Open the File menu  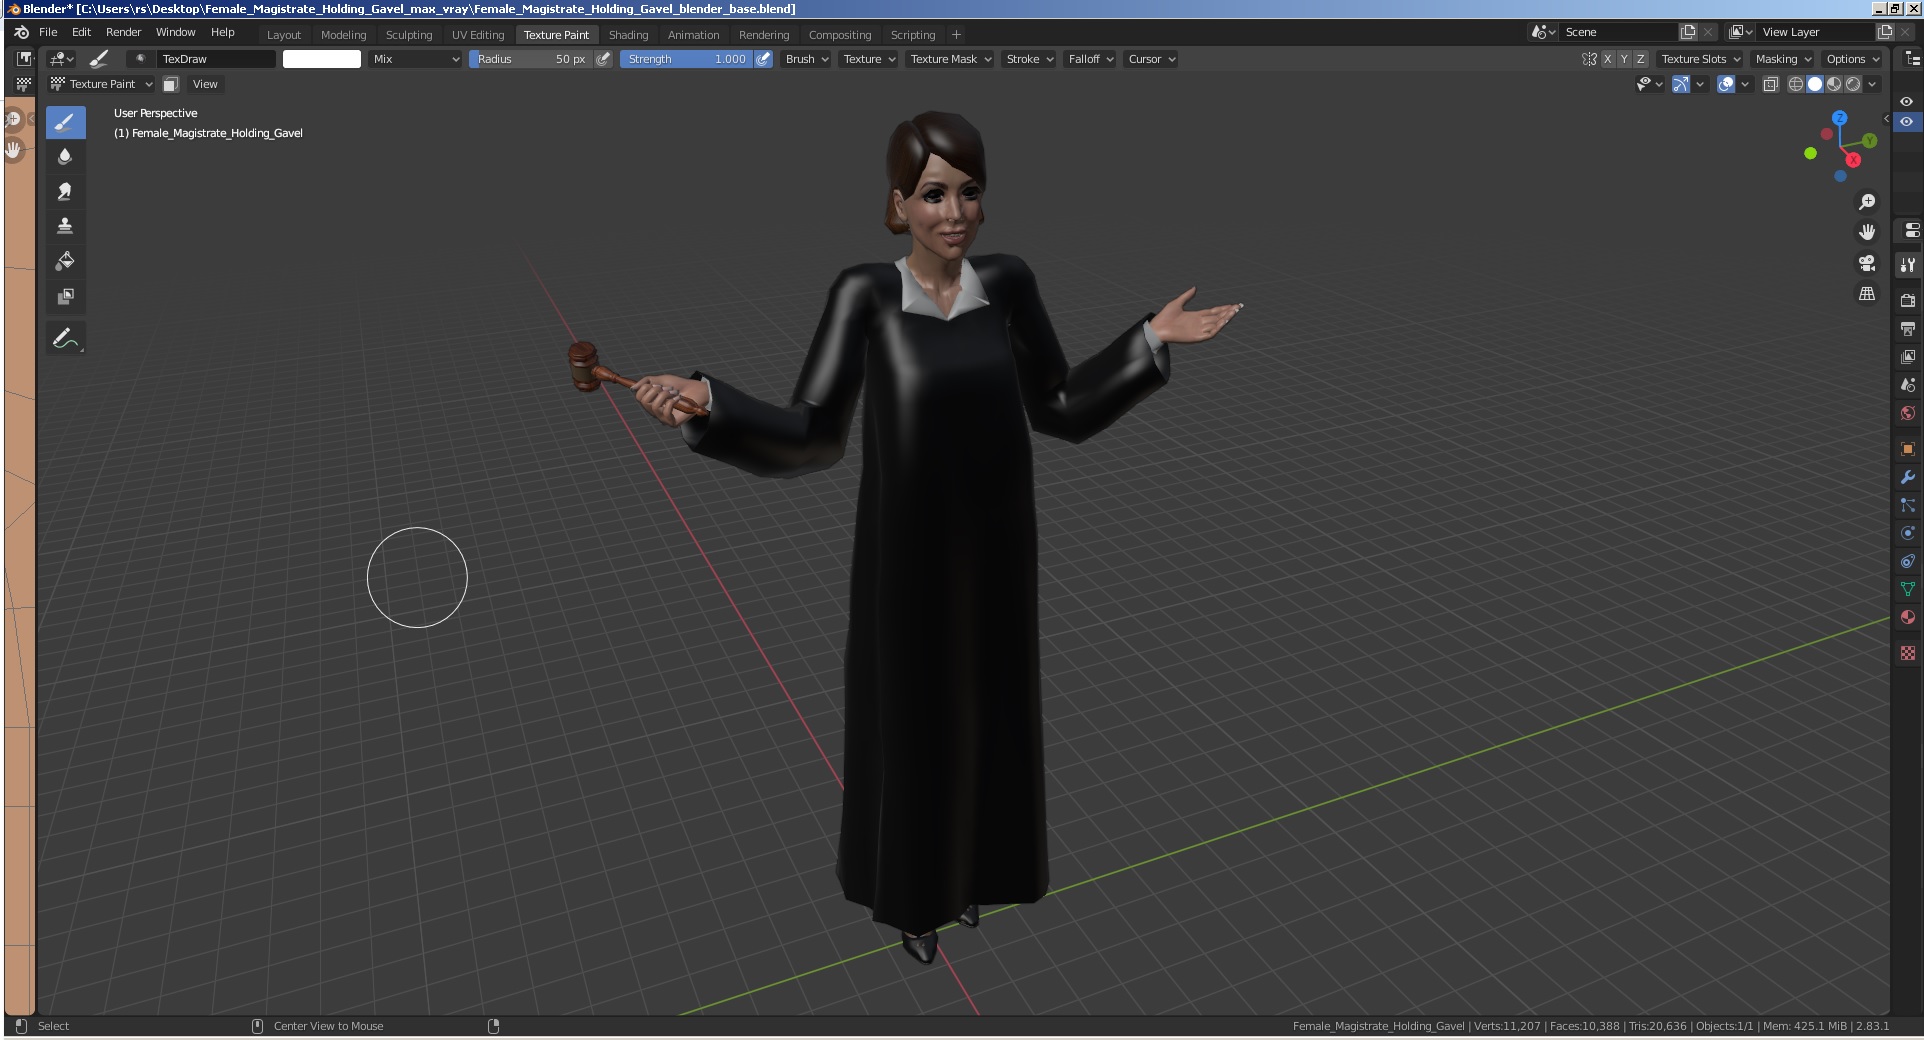(x=48, y=32)
